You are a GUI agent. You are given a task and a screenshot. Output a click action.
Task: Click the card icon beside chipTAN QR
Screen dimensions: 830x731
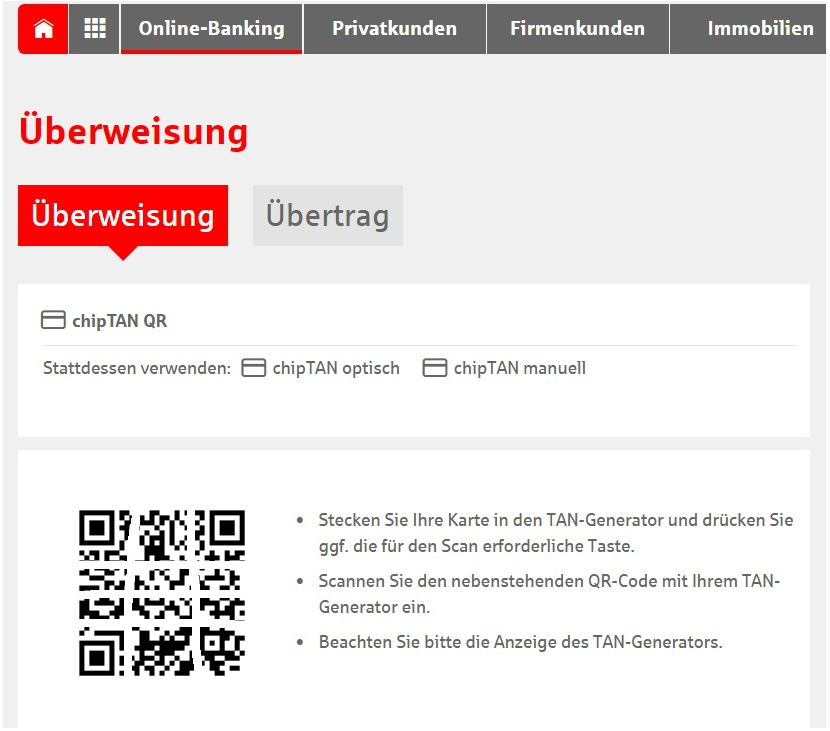point(53,320)
